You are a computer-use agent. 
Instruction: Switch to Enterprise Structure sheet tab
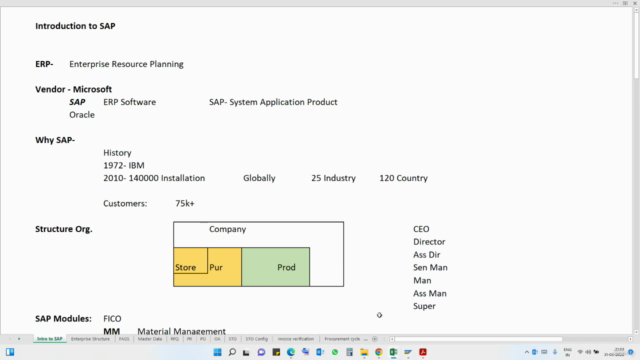tap(90, 339)
